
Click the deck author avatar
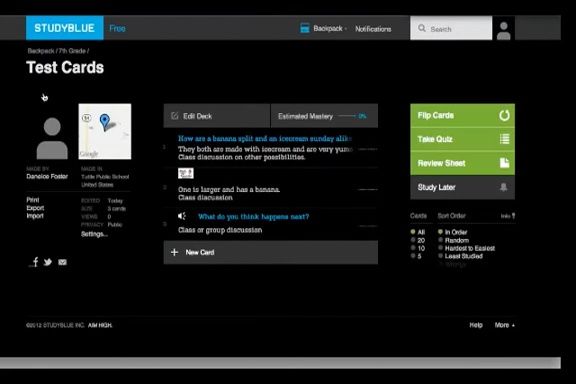52,138
